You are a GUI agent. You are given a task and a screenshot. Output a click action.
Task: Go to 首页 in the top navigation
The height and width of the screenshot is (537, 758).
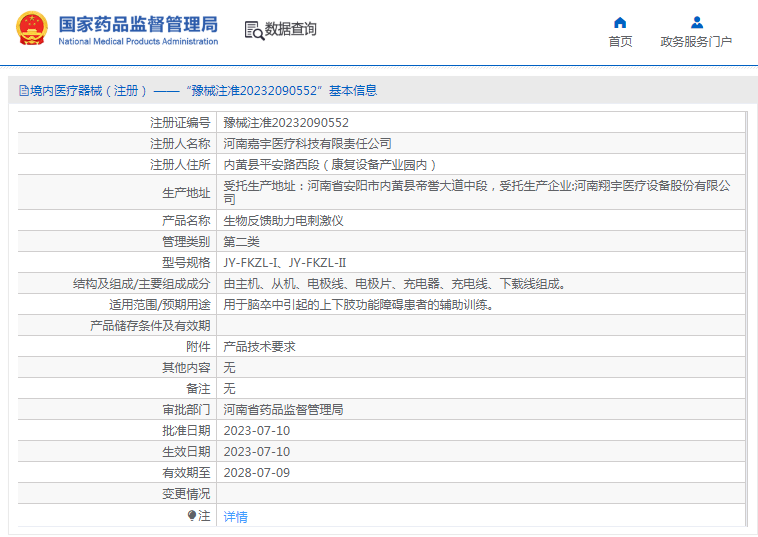(620, 42)
